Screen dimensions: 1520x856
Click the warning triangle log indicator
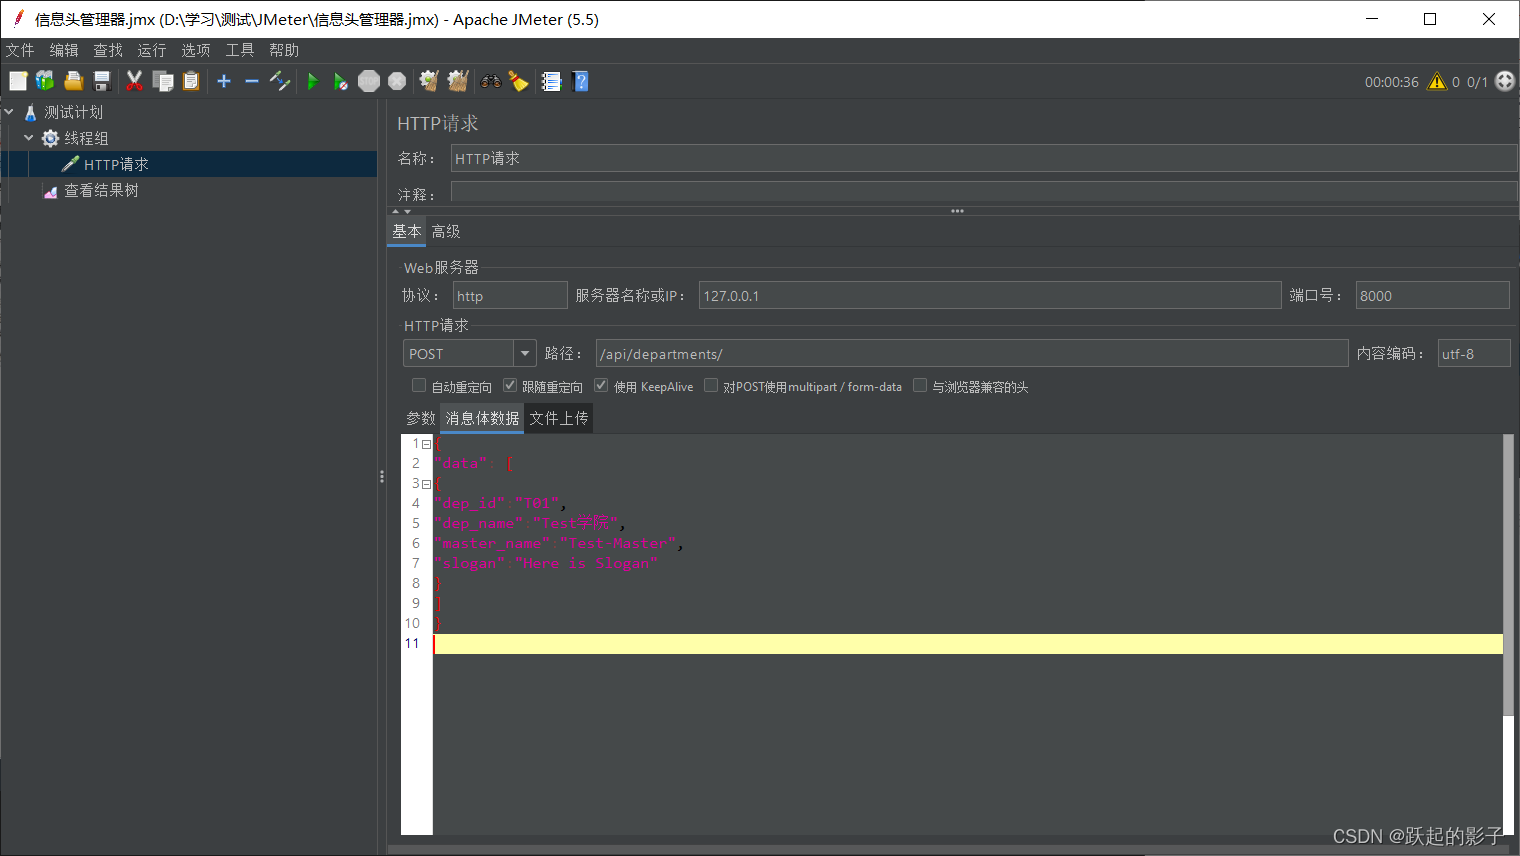click(1437, 81)
